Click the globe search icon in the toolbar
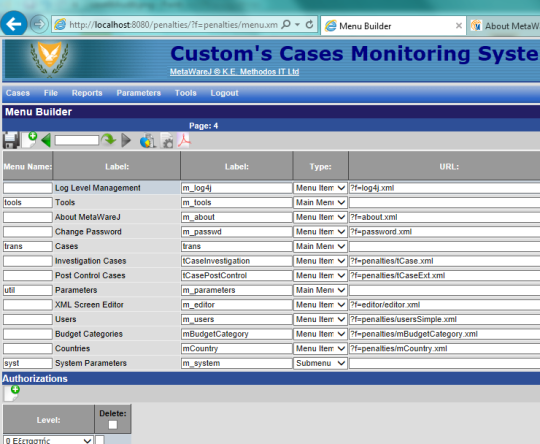The width and height of the screenshot is (540, 444). [148, 141]
